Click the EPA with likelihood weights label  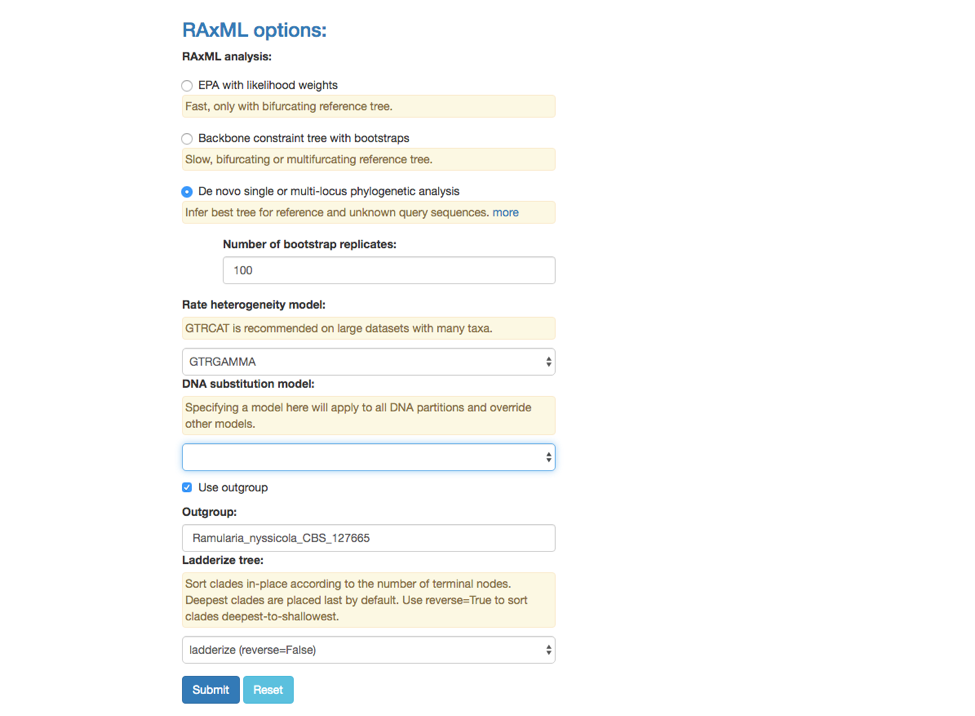point(268,85)
